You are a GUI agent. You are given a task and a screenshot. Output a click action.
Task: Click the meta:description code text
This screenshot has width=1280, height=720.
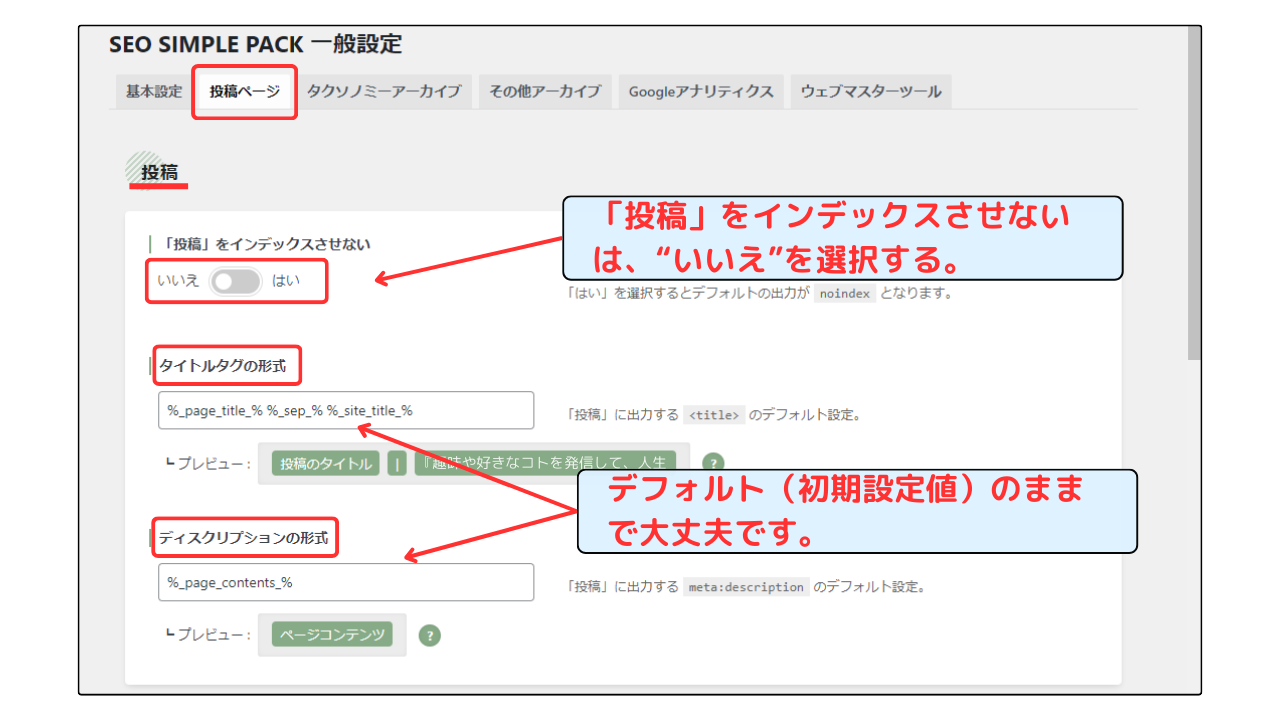pyautogui.click(x=746, y=587)
